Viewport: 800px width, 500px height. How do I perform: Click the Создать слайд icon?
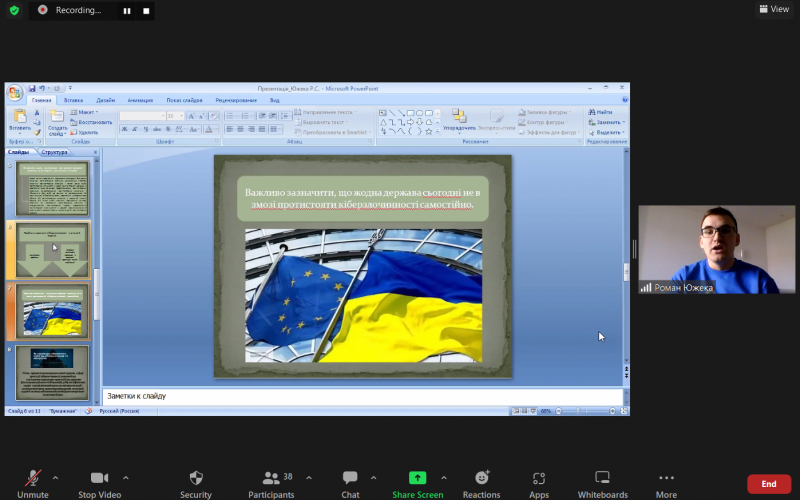point(57,116)
